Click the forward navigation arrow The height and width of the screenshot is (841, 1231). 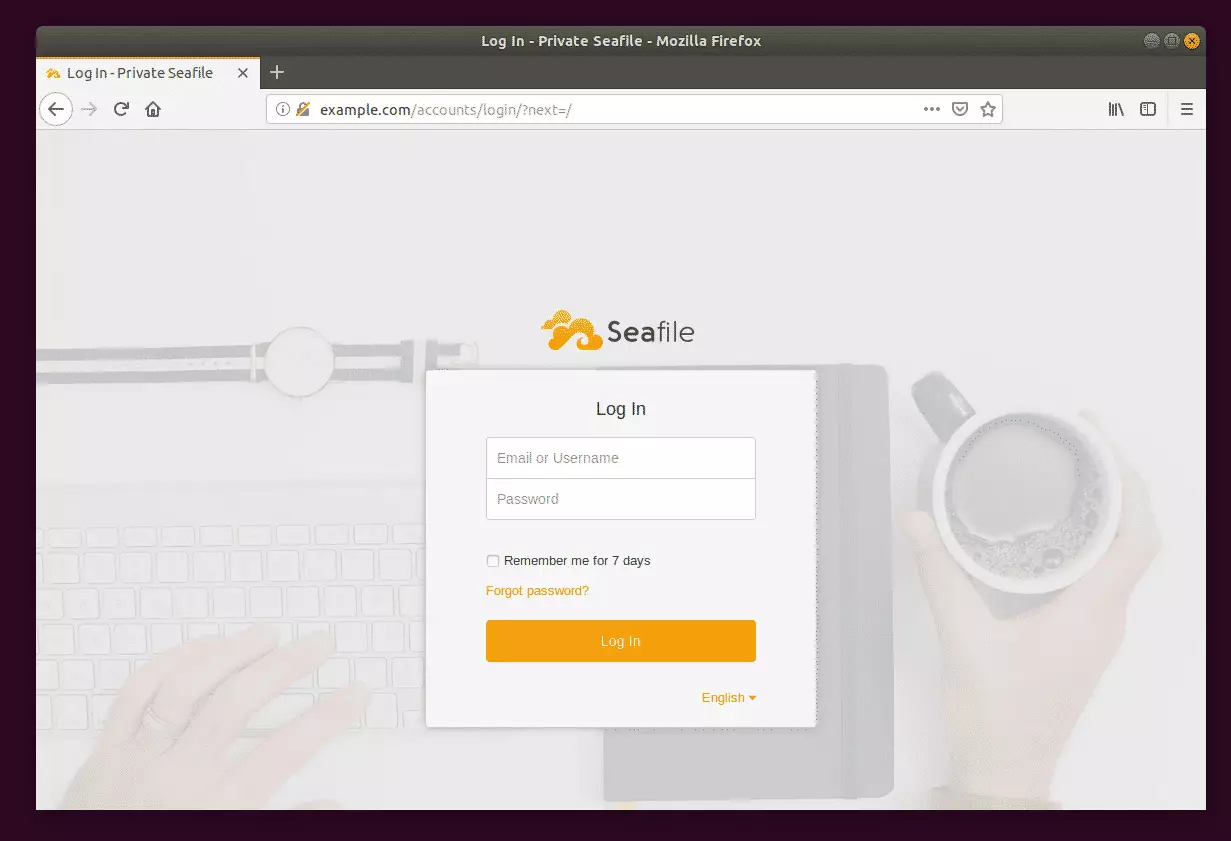pyautogui.click(x=89, y=109)
